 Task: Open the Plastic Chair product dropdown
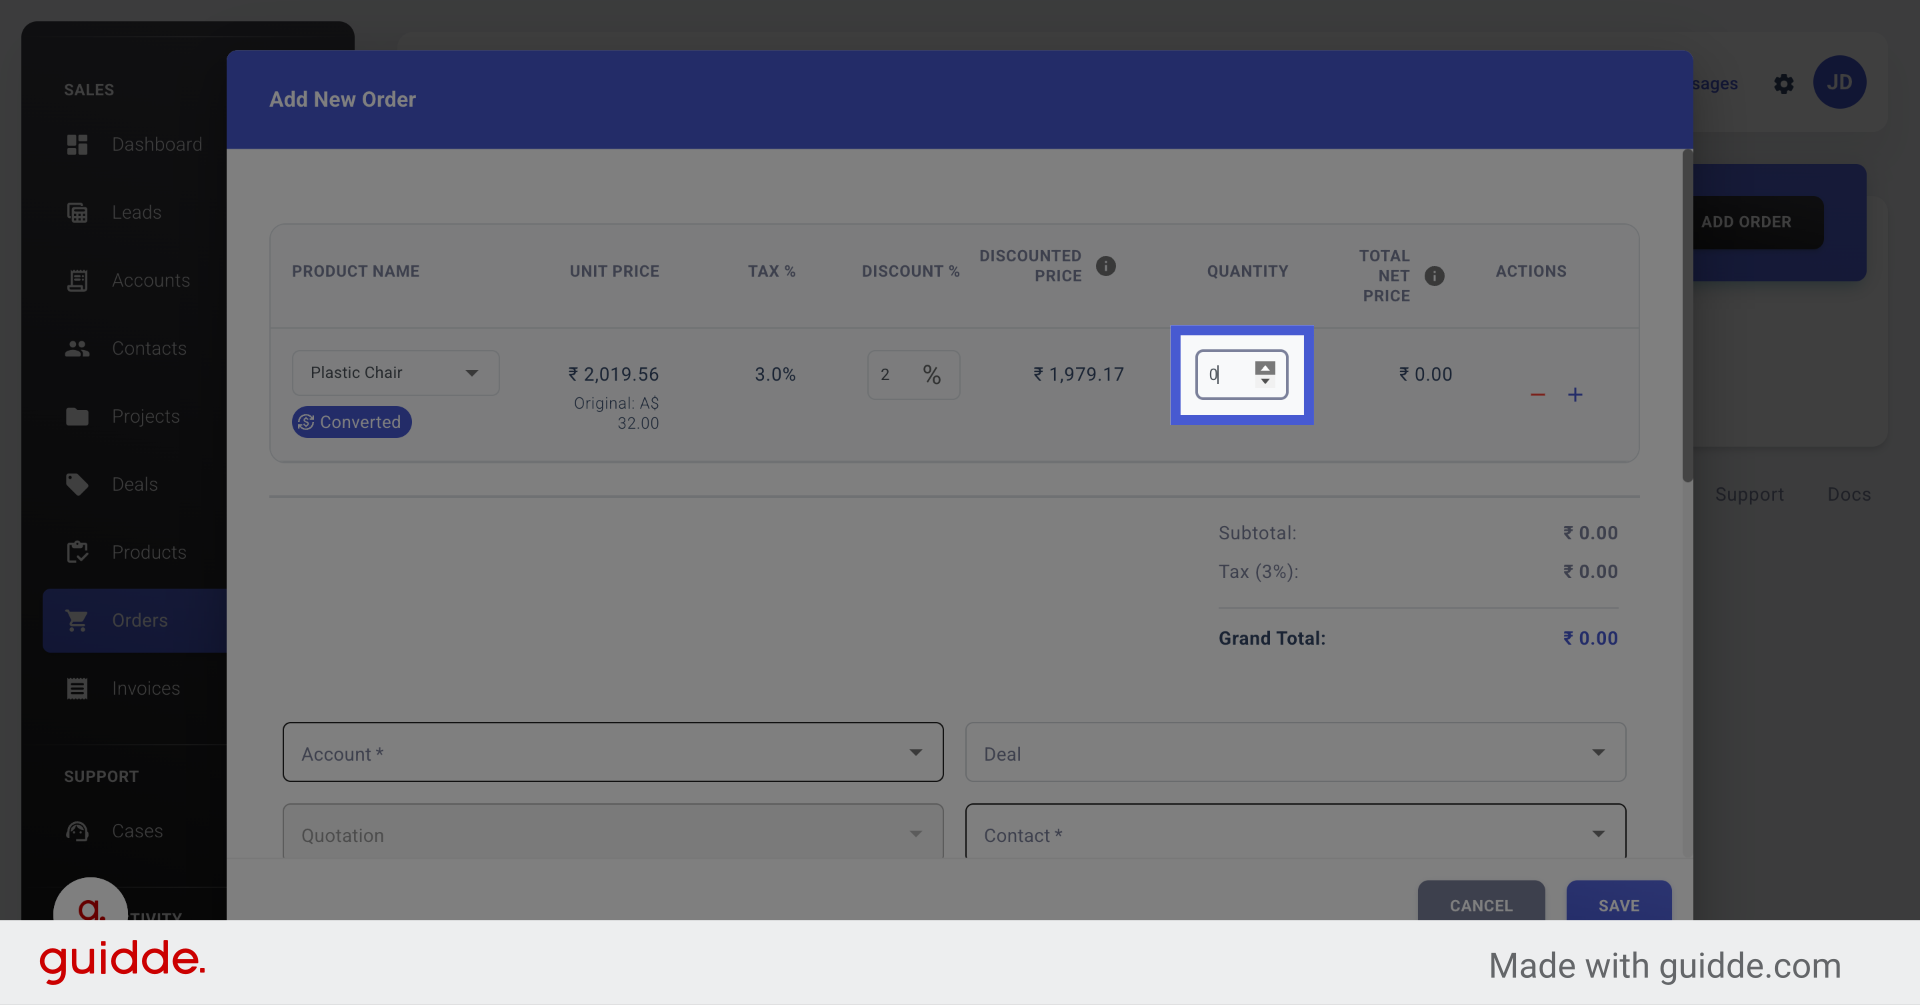point(395,373)
